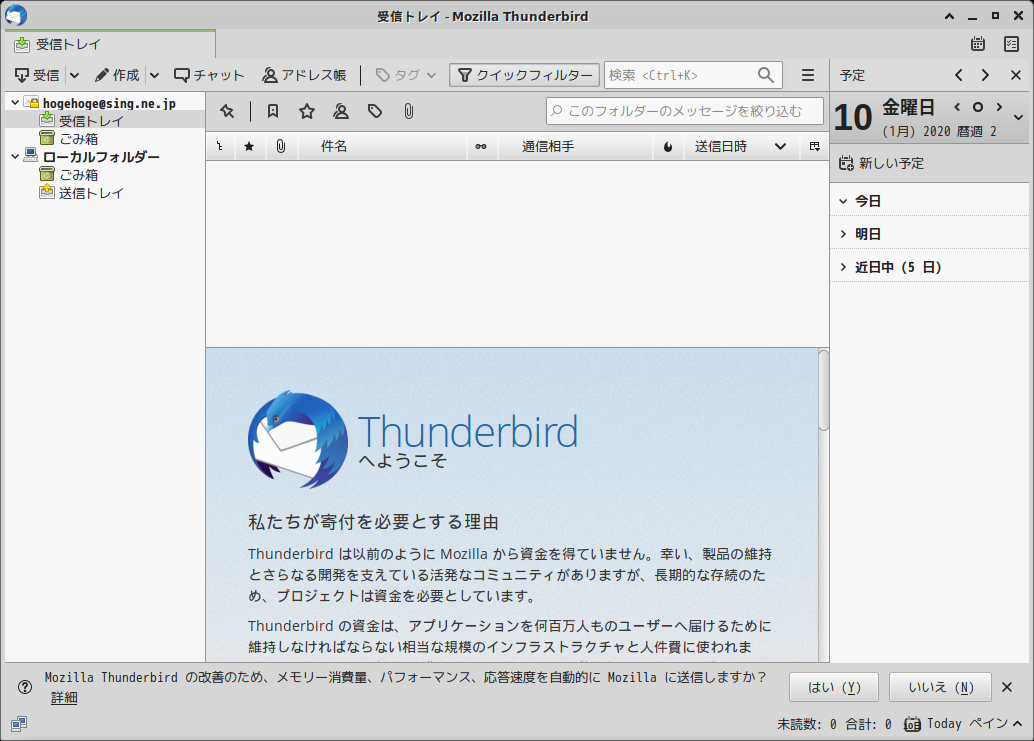Click はい (Y) to send data
Viewport: 1034px width, 741px height.
coord(834,688)
